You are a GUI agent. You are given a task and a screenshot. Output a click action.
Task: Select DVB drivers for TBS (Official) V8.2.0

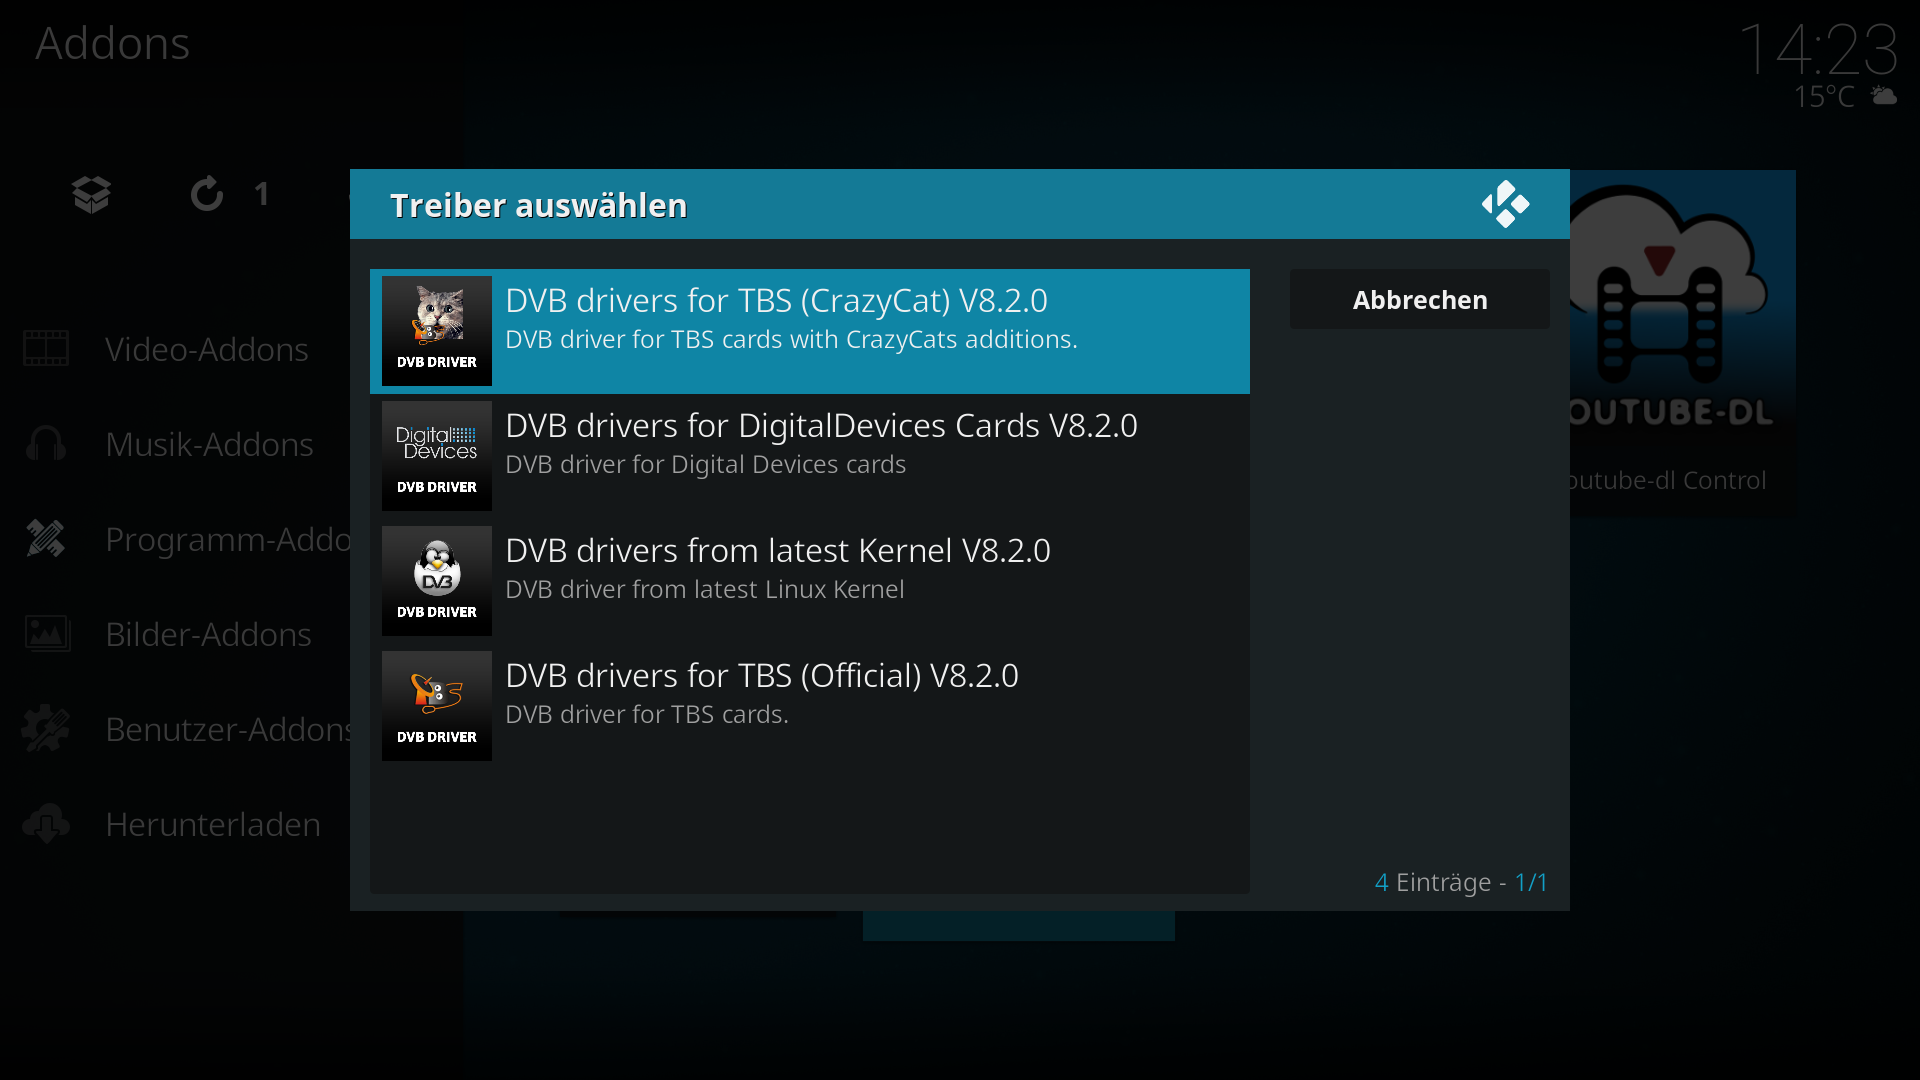click(810, 706)
